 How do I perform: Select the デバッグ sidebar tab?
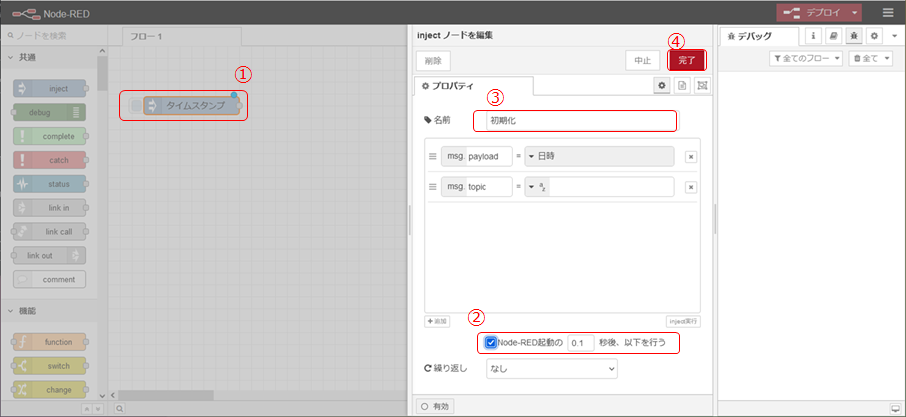(760, 36)
